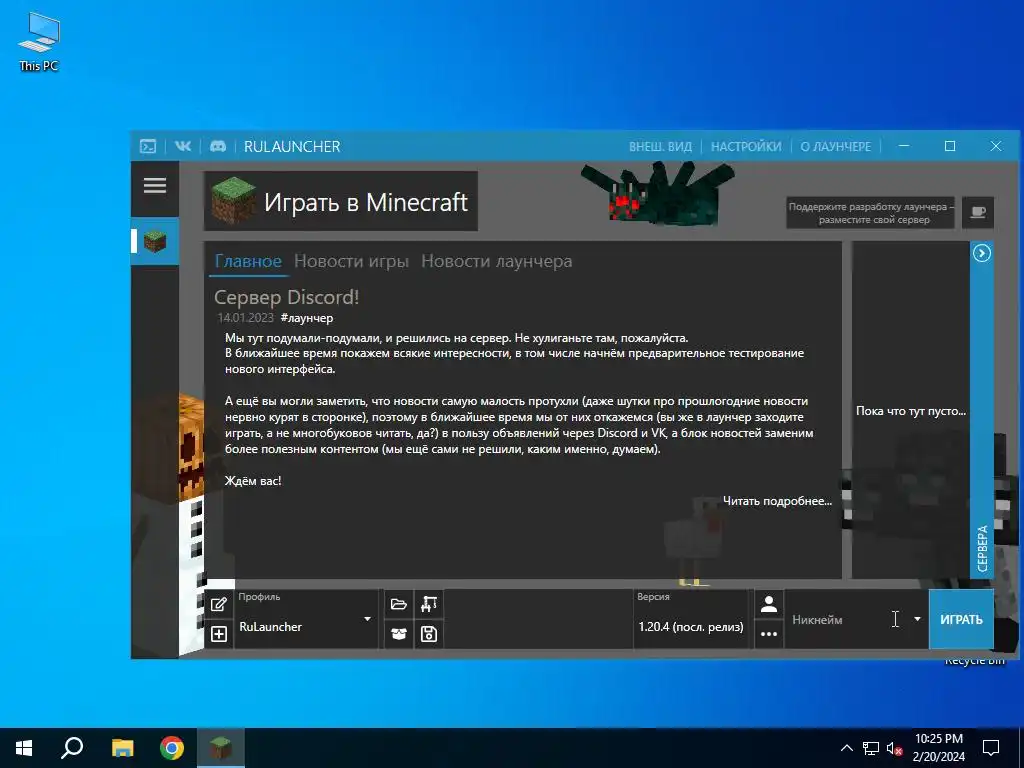Open the launcher console icon
This screenshot has width=1024, height=768.
click(148, 146)
